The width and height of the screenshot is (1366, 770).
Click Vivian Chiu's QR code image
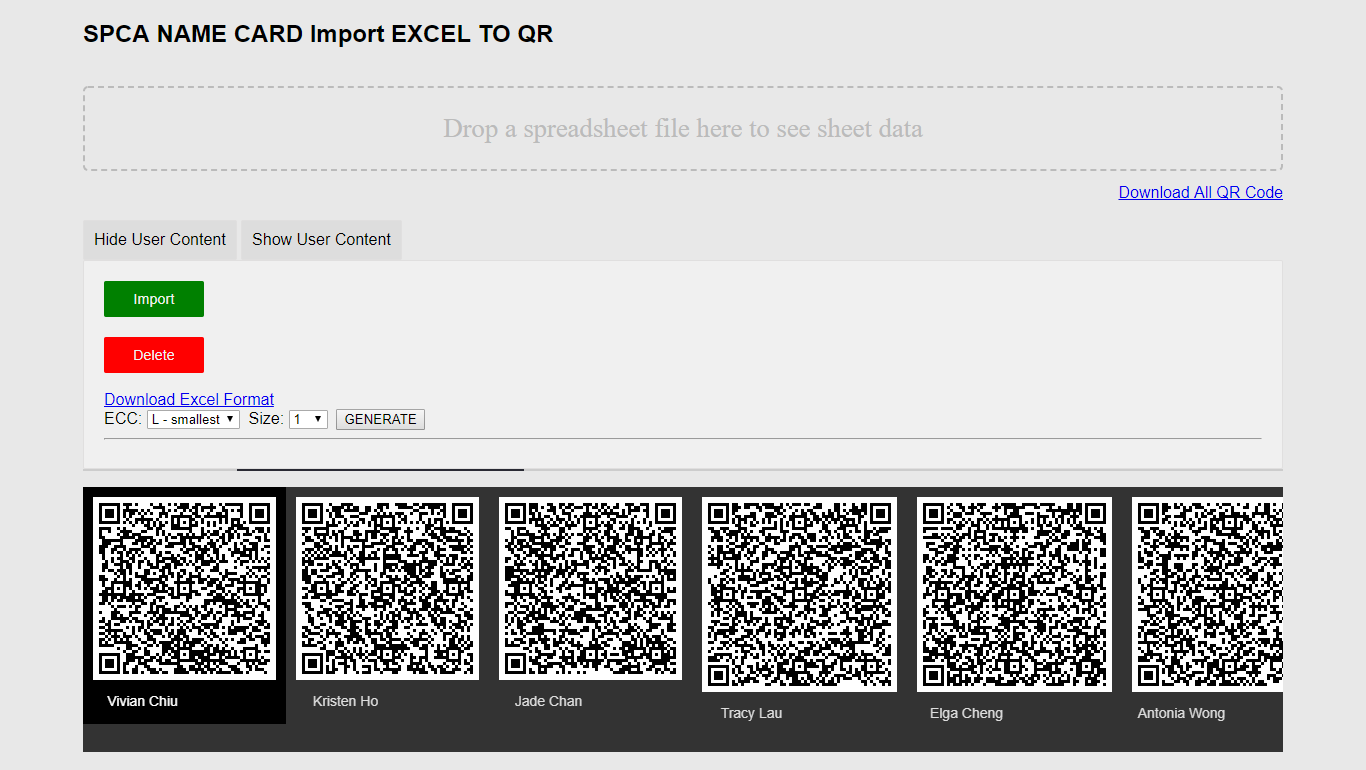coord(184,588)
